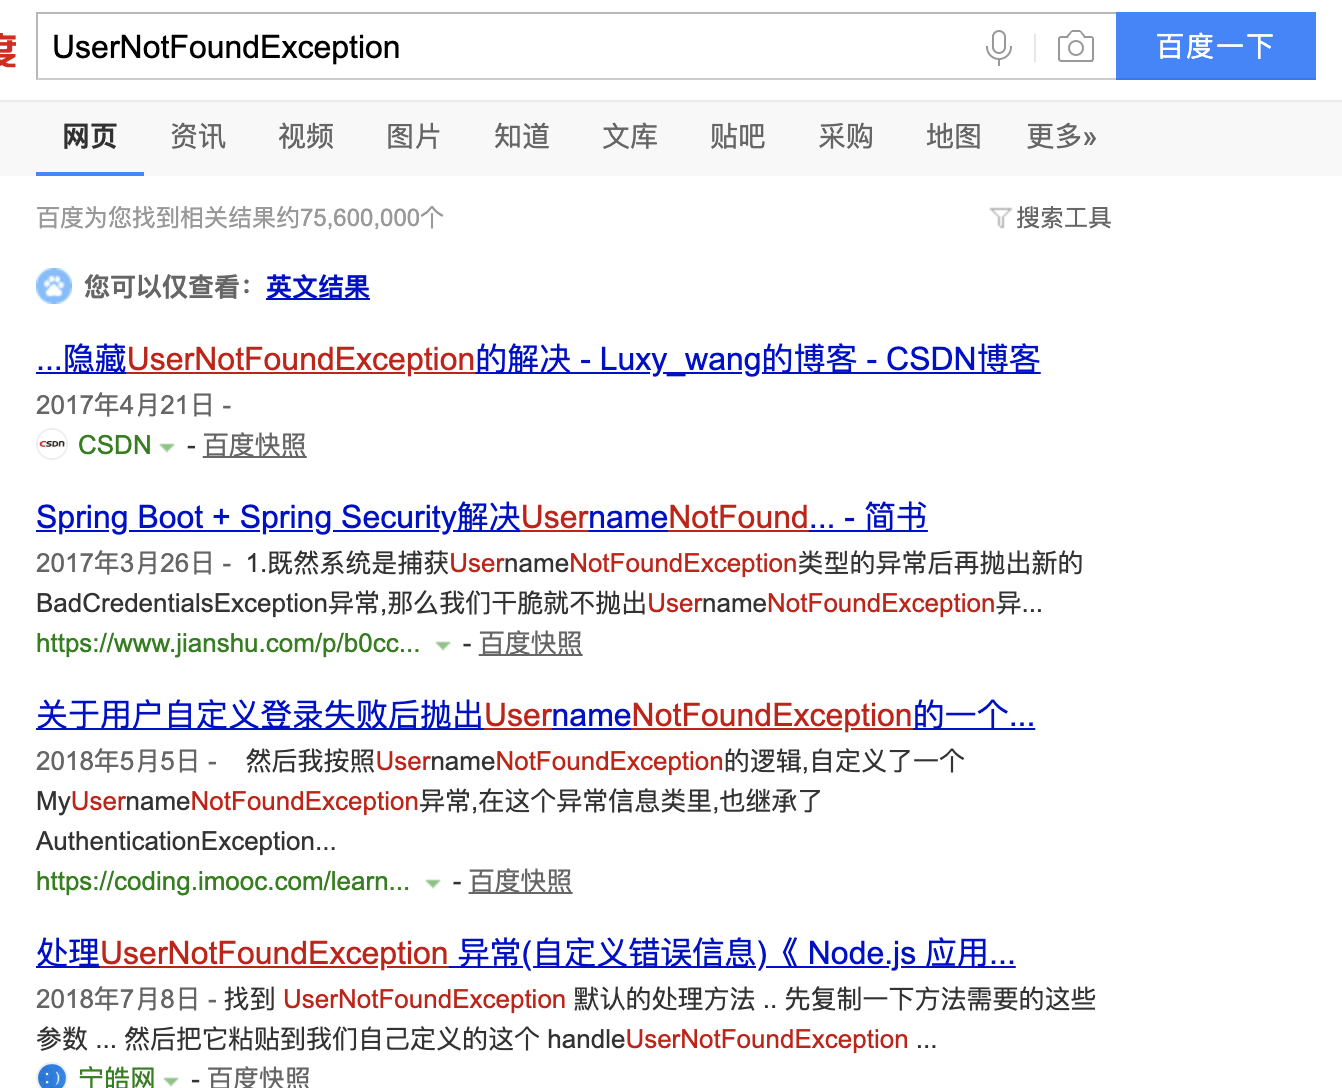This screenshot has height=1088, width=1342.
Task: Select the 网页 tab
Action: pyautogui.click(x=90, y=137)
